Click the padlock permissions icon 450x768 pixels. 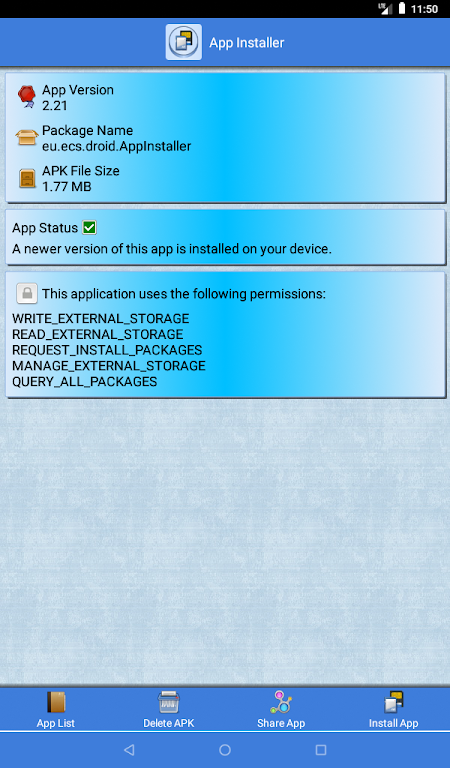click(27, 293)
